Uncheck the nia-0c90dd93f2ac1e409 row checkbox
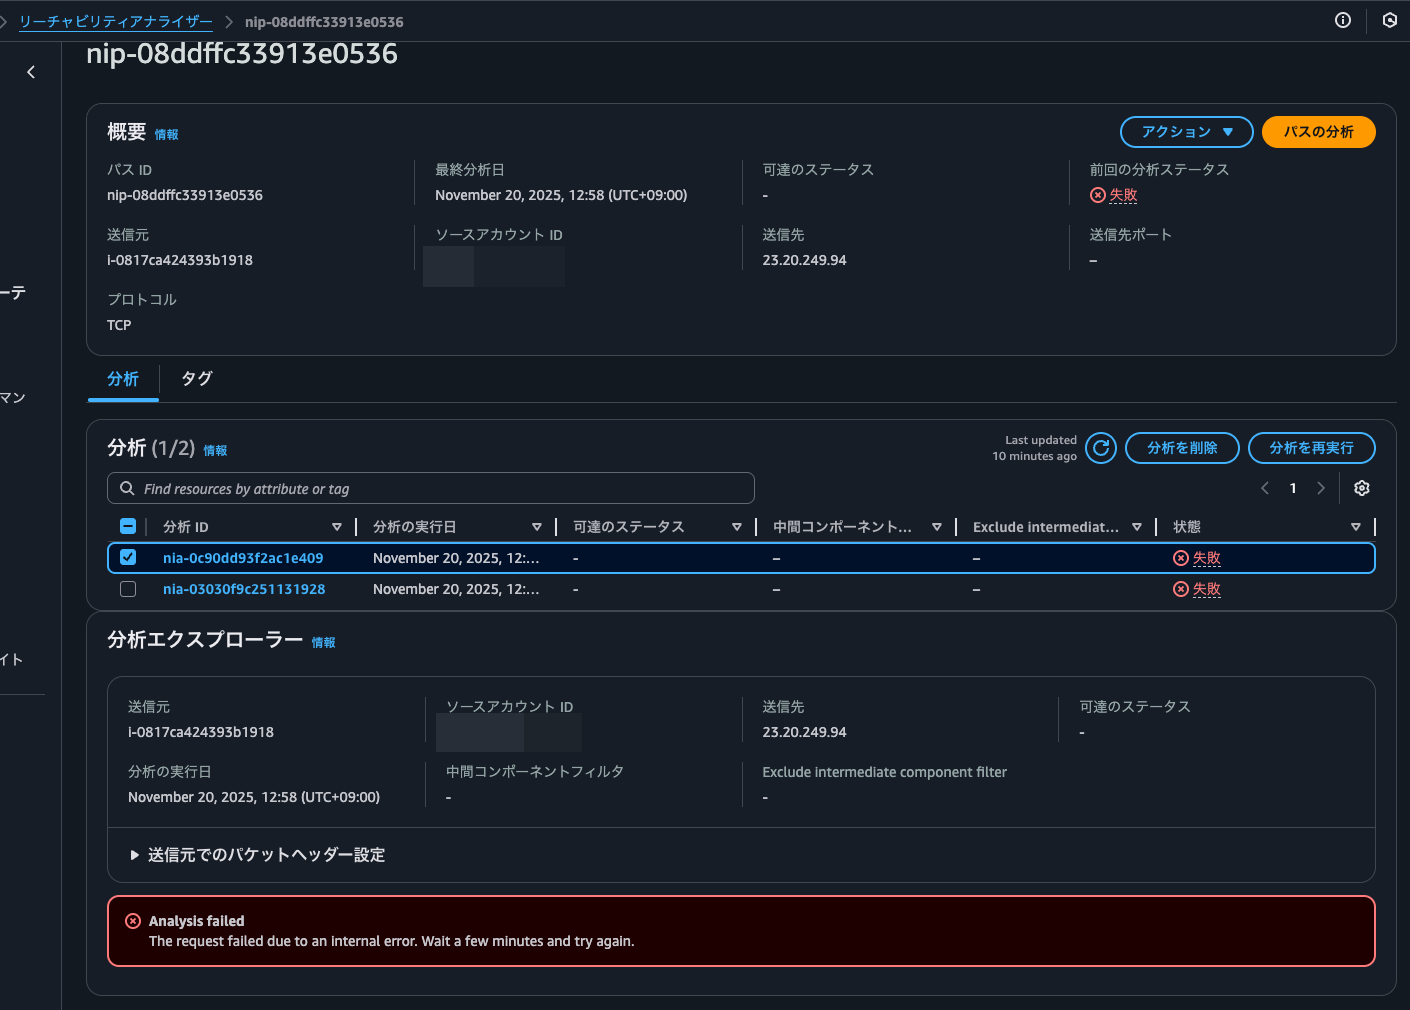1410x1010 pixels. point(128,557)
